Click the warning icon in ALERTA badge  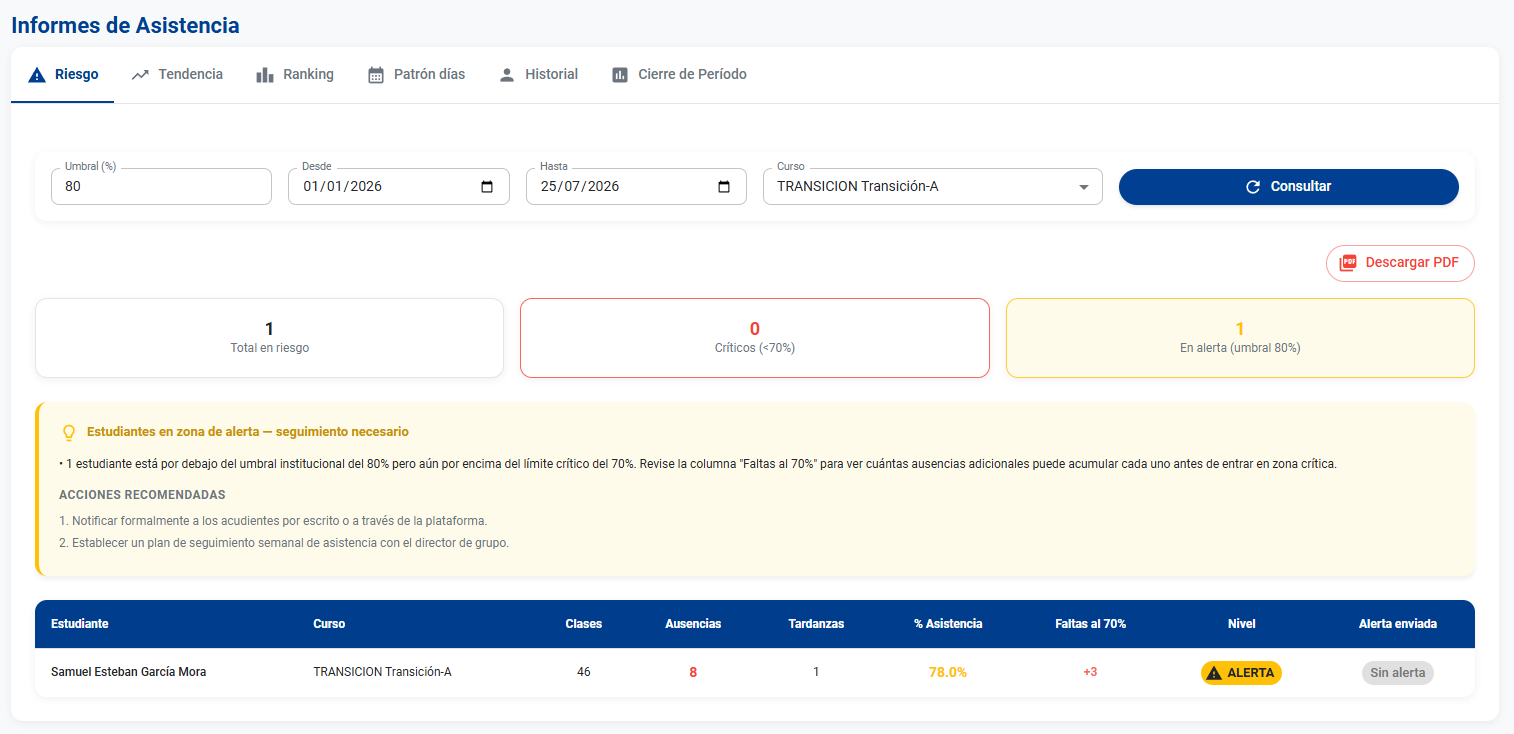[x=1214, y=673]
